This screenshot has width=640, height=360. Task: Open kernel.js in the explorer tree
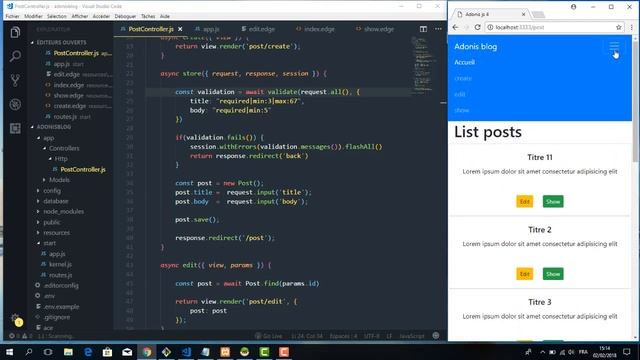[x=60, y=264]
